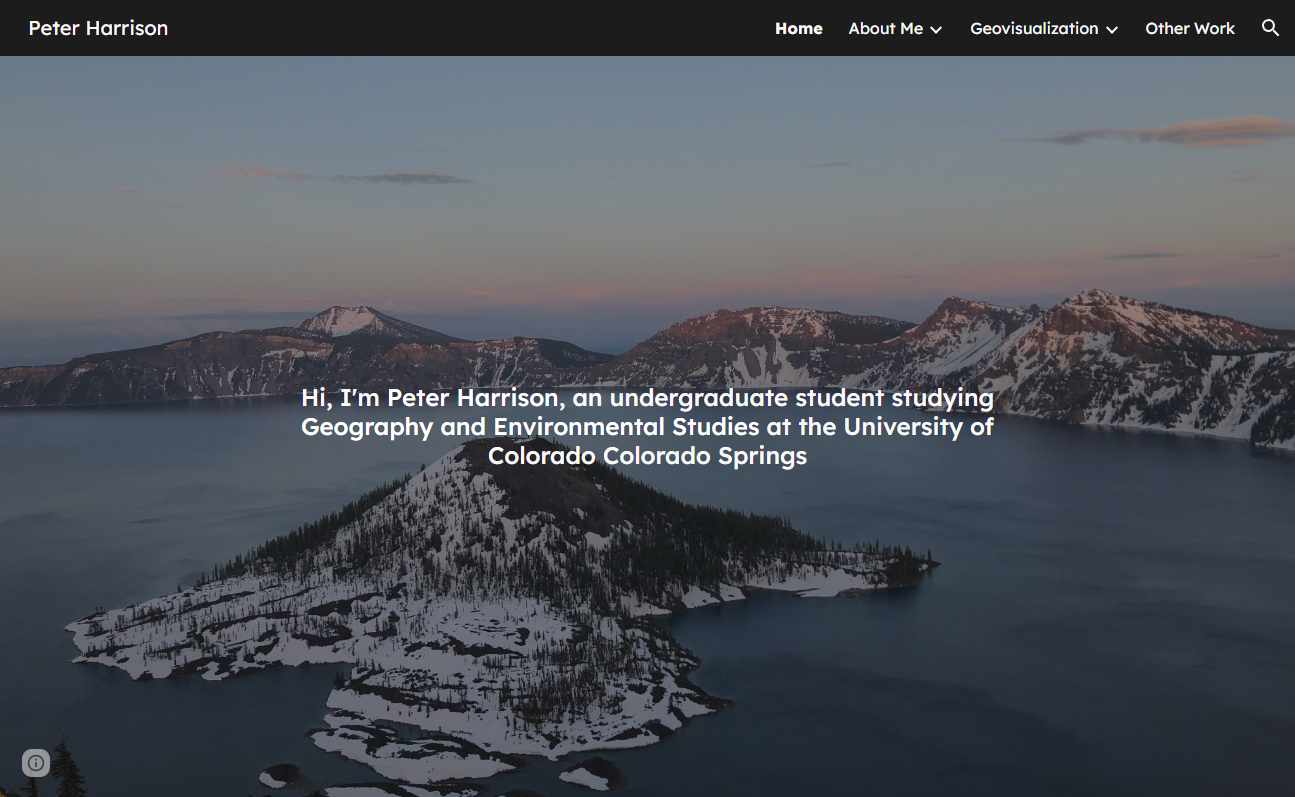Click the Peter Harrison site title
1295x797 pixels.
point(98,28)
